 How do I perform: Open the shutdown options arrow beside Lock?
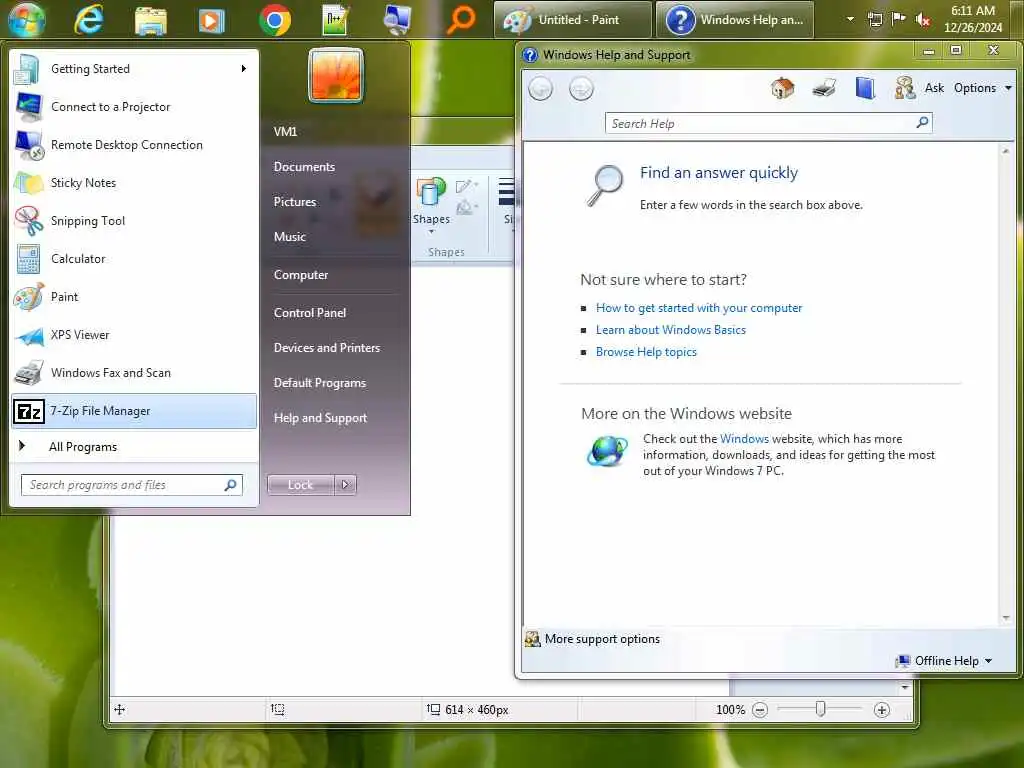point(345,485)
